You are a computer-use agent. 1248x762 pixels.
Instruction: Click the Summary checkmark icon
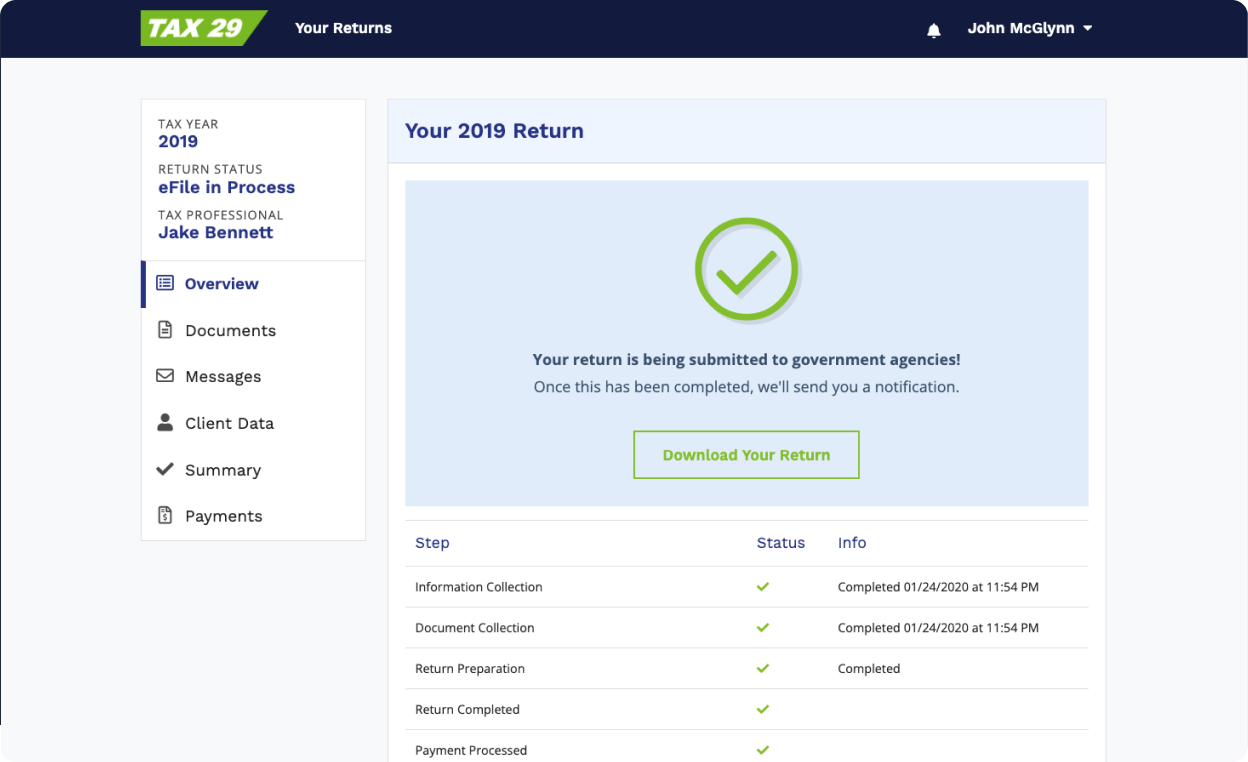[165, 469]
